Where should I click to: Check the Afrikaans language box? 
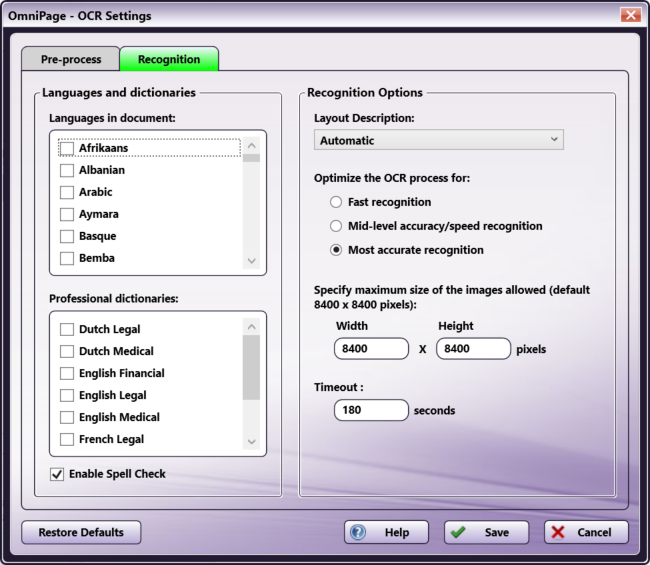[67, 148]
